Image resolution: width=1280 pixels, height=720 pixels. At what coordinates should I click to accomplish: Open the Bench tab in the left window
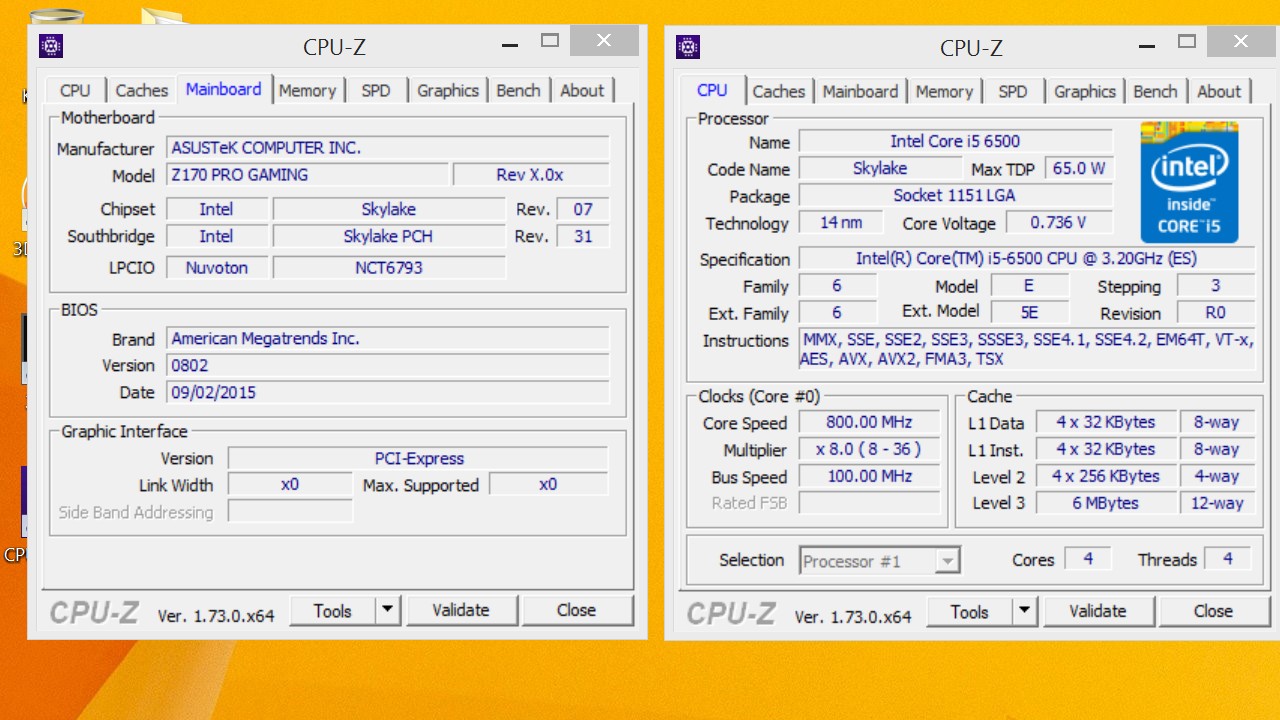click(x=518, y=90)
